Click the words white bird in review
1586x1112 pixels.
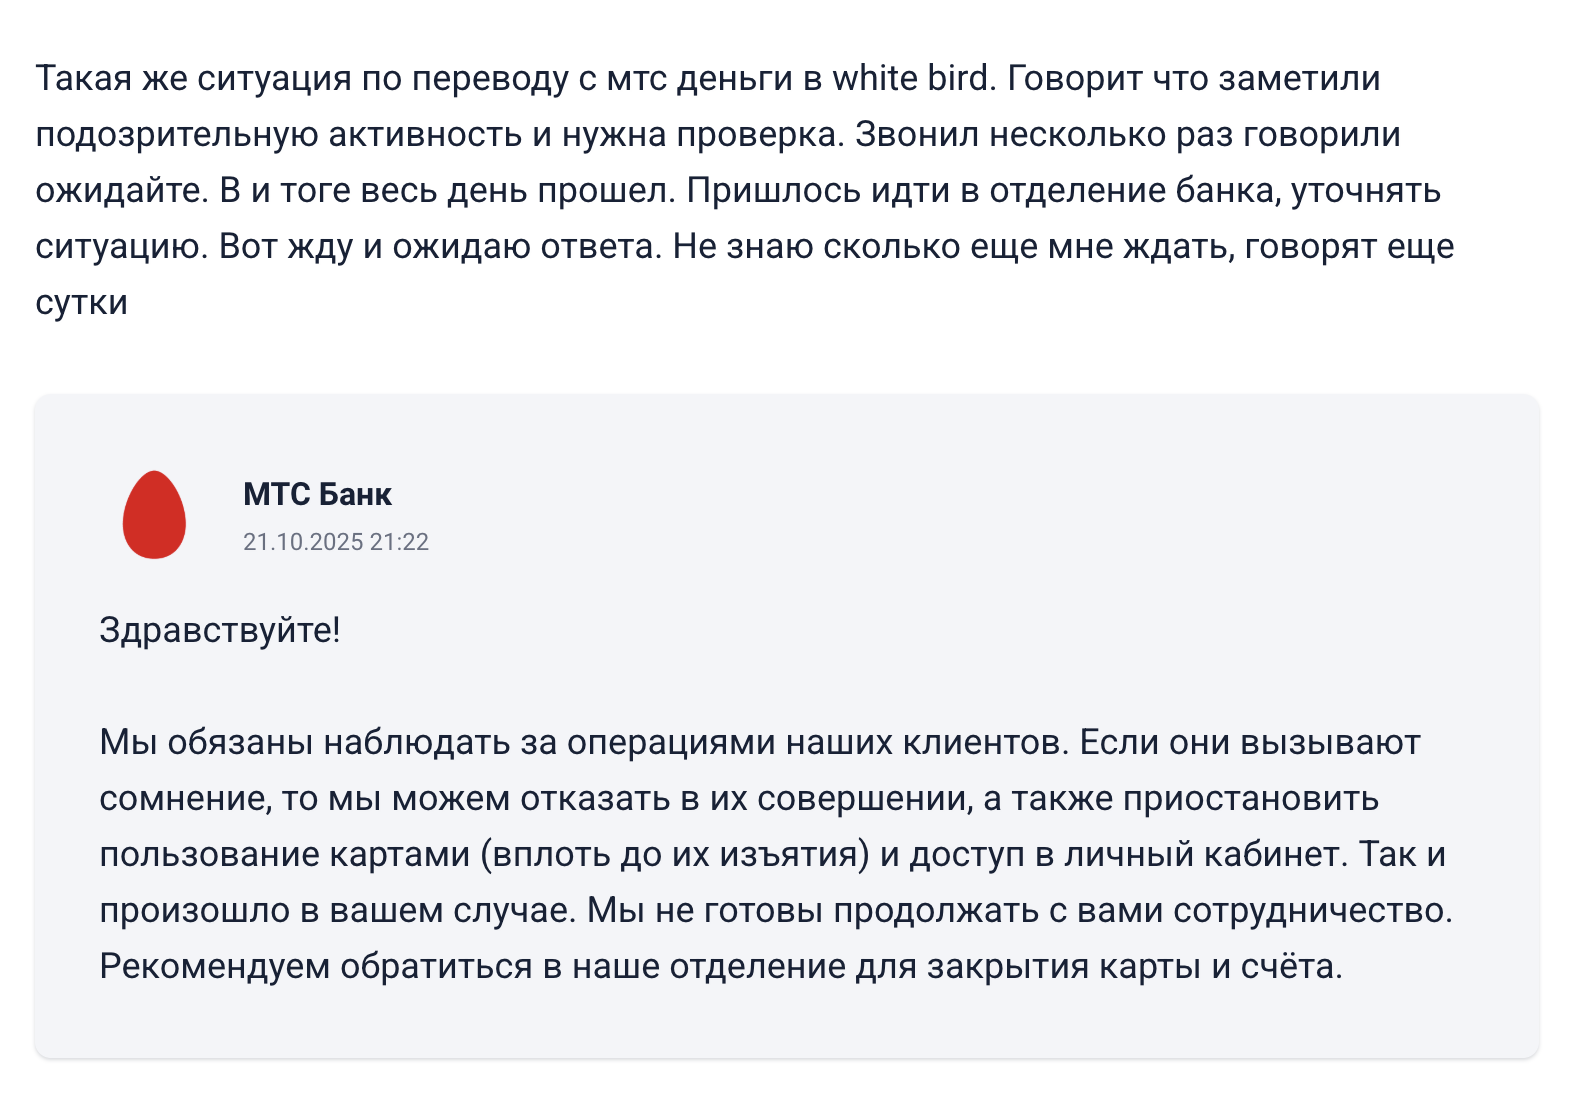tap(910, 78)
